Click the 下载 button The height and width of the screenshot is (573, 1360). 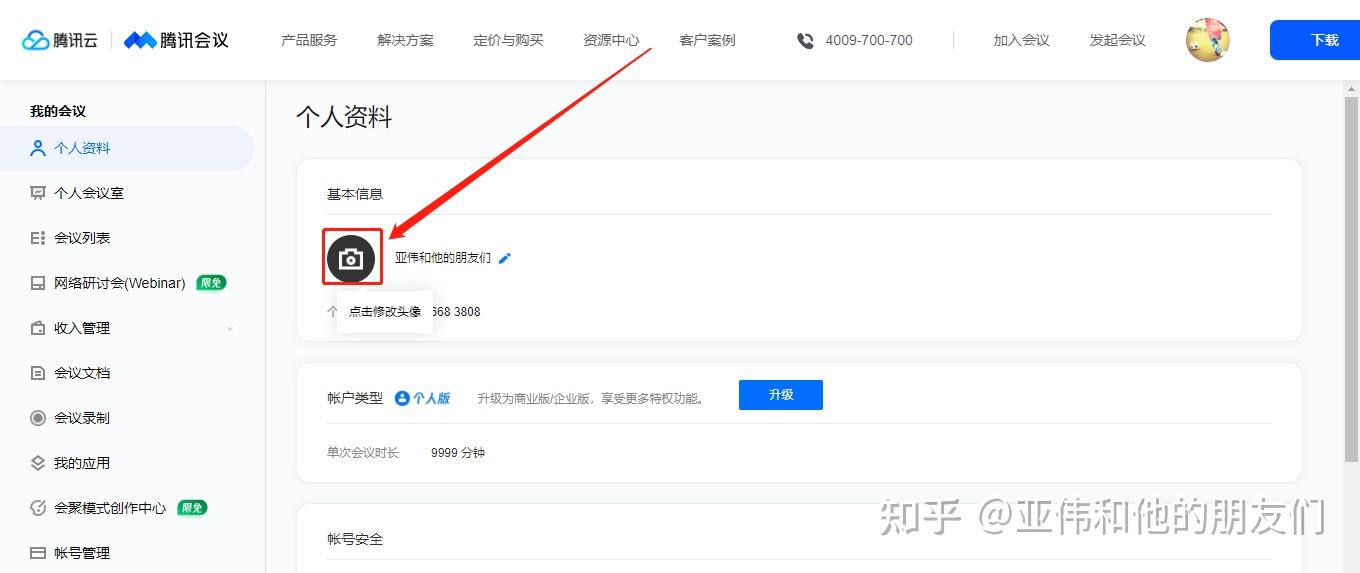click(x=1315, y=40)
